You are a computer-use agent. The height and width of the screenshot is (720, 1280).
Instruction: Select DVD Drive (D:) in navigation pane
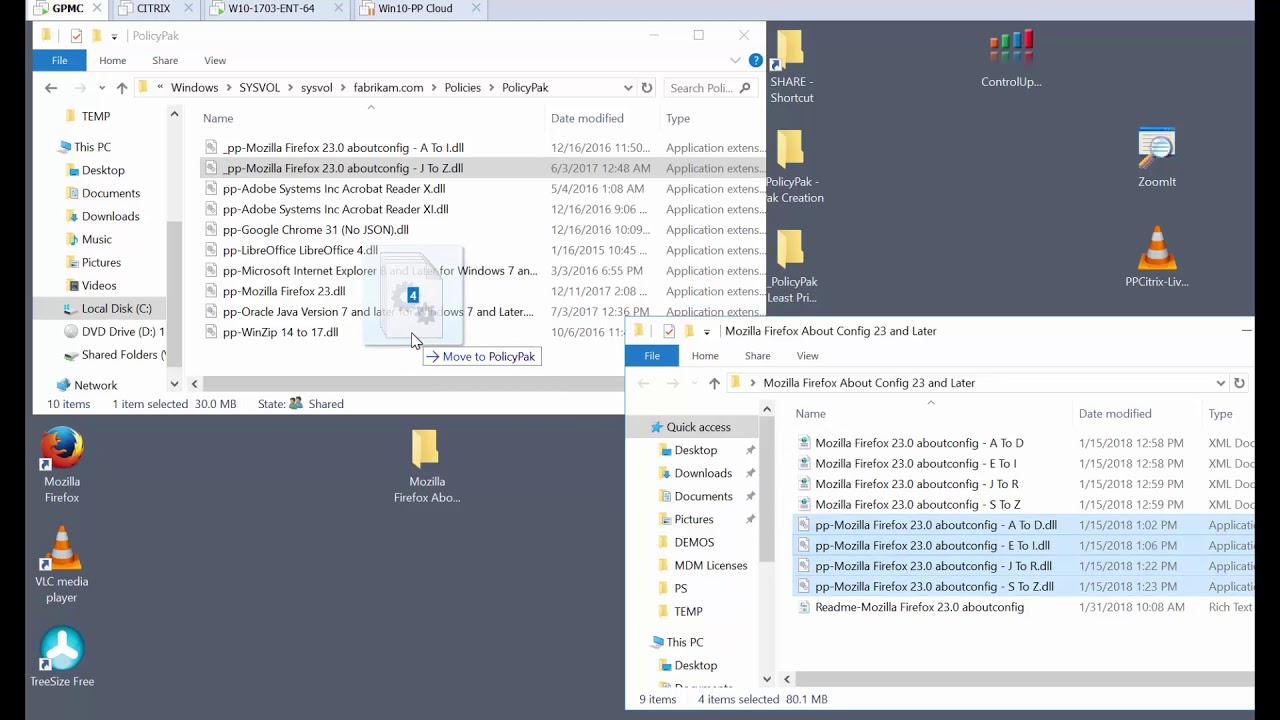114,332
